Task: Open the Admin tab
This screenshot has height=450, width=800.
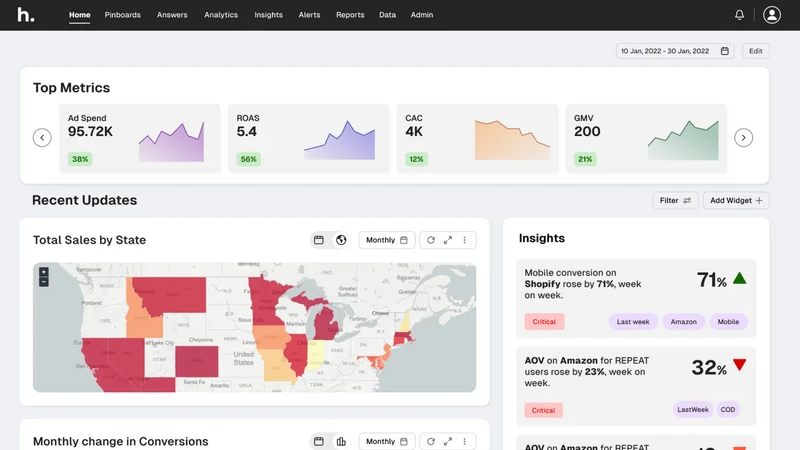Action: [422, 15]
